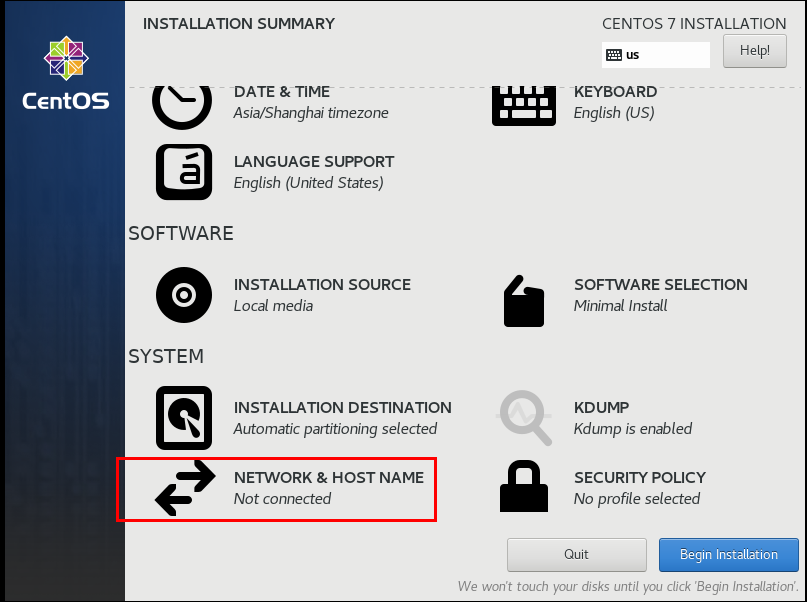Select the Kdump magnifier icon
Viewport: 807px width, 602px height.
click(525, 418)
